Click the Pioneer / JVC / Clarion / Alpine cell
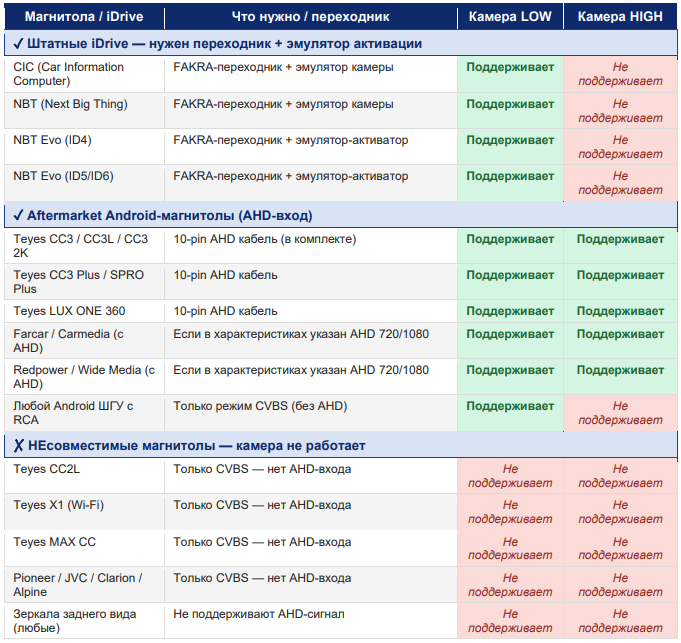Screen dimensions: 681x643 pyautogui.click(x=84, y=585)
